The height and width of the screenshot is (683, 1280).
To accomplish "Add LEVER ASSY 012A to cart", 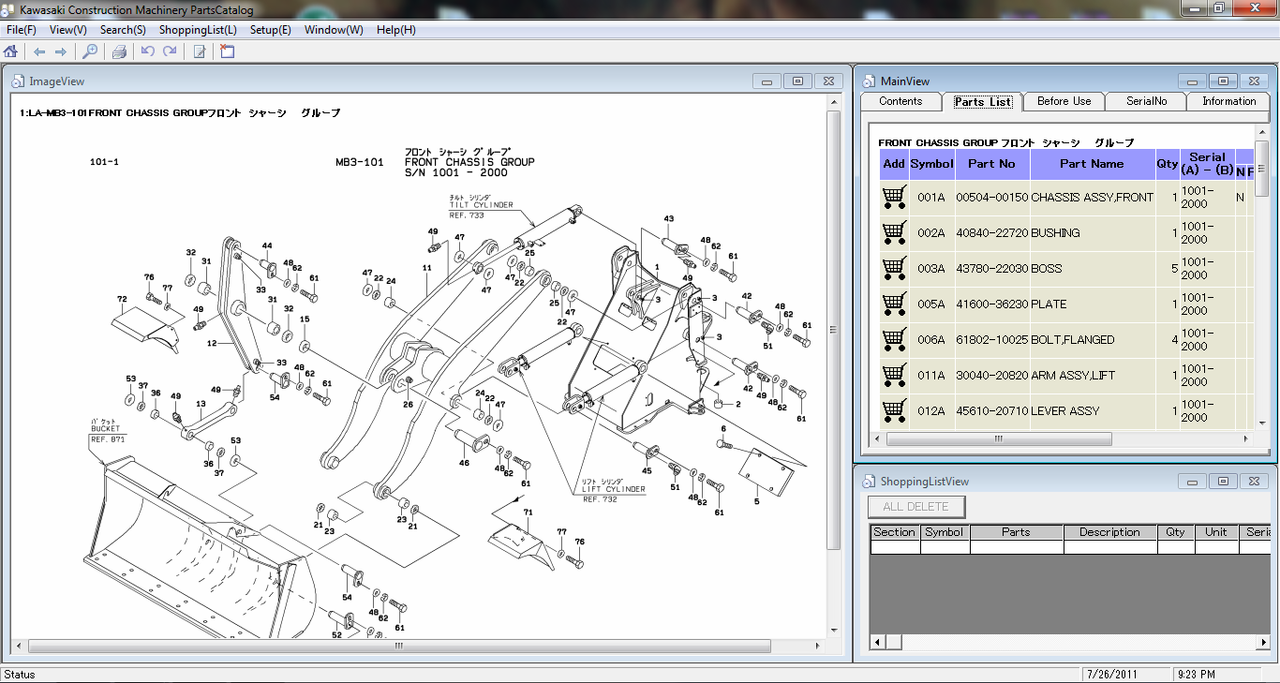I will coord(894,410).
